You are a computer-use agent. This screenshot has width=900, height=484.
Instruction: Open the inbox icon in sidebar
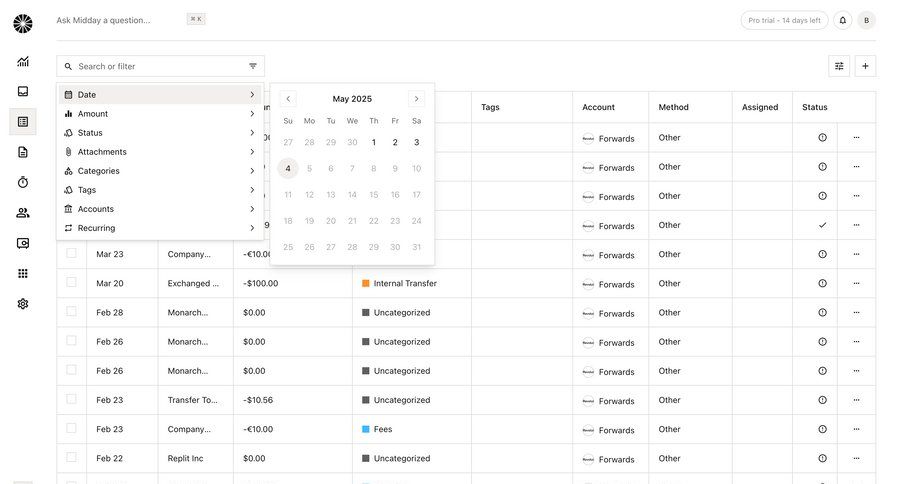[x=23, y=91]
